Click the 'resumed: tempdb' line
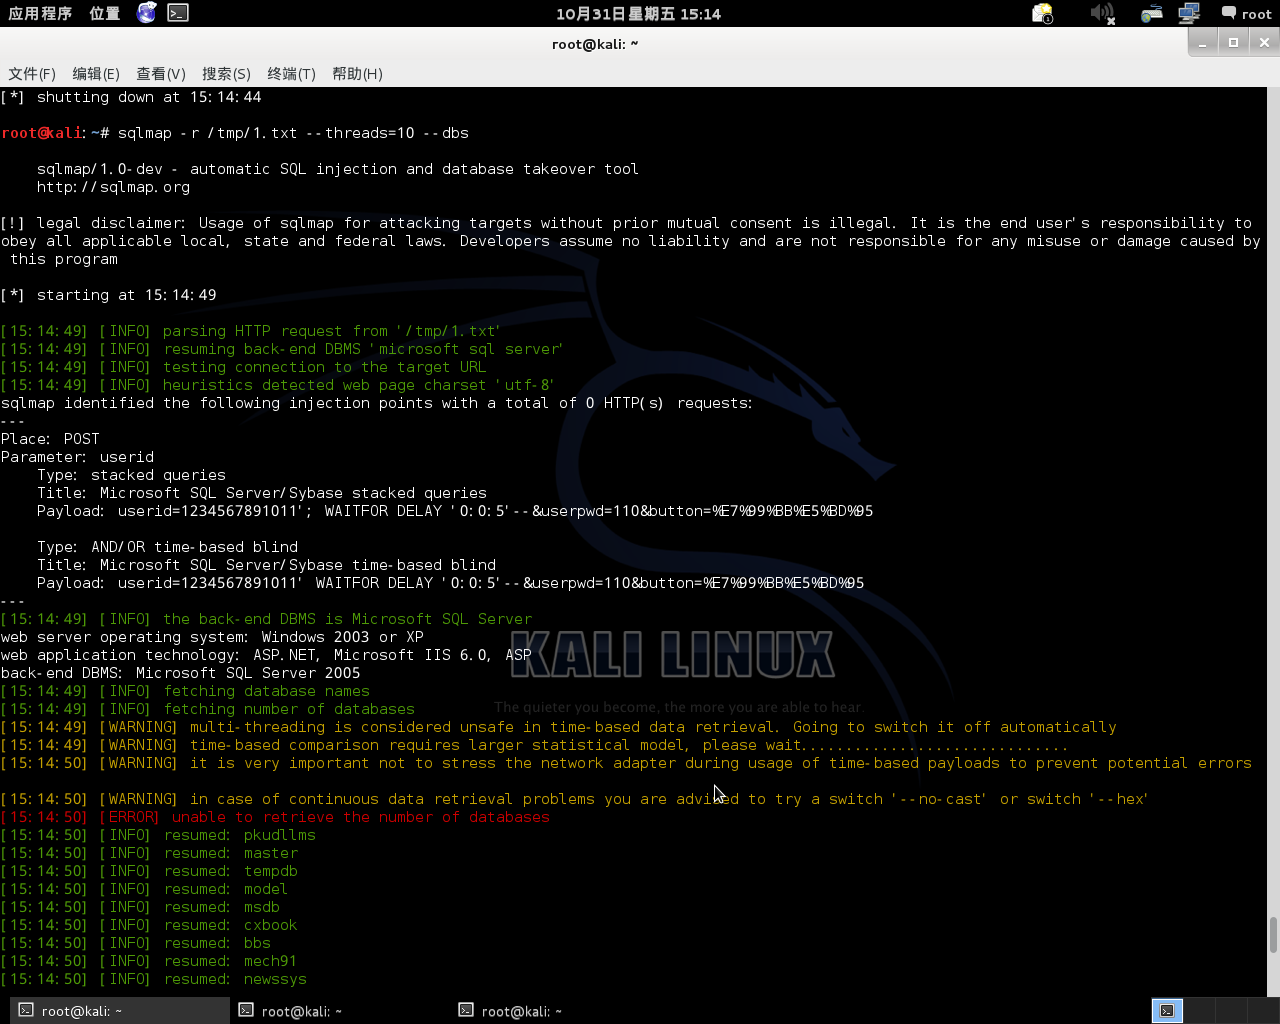Viewport: 1280px width, 1024px height. pos(149,871)
